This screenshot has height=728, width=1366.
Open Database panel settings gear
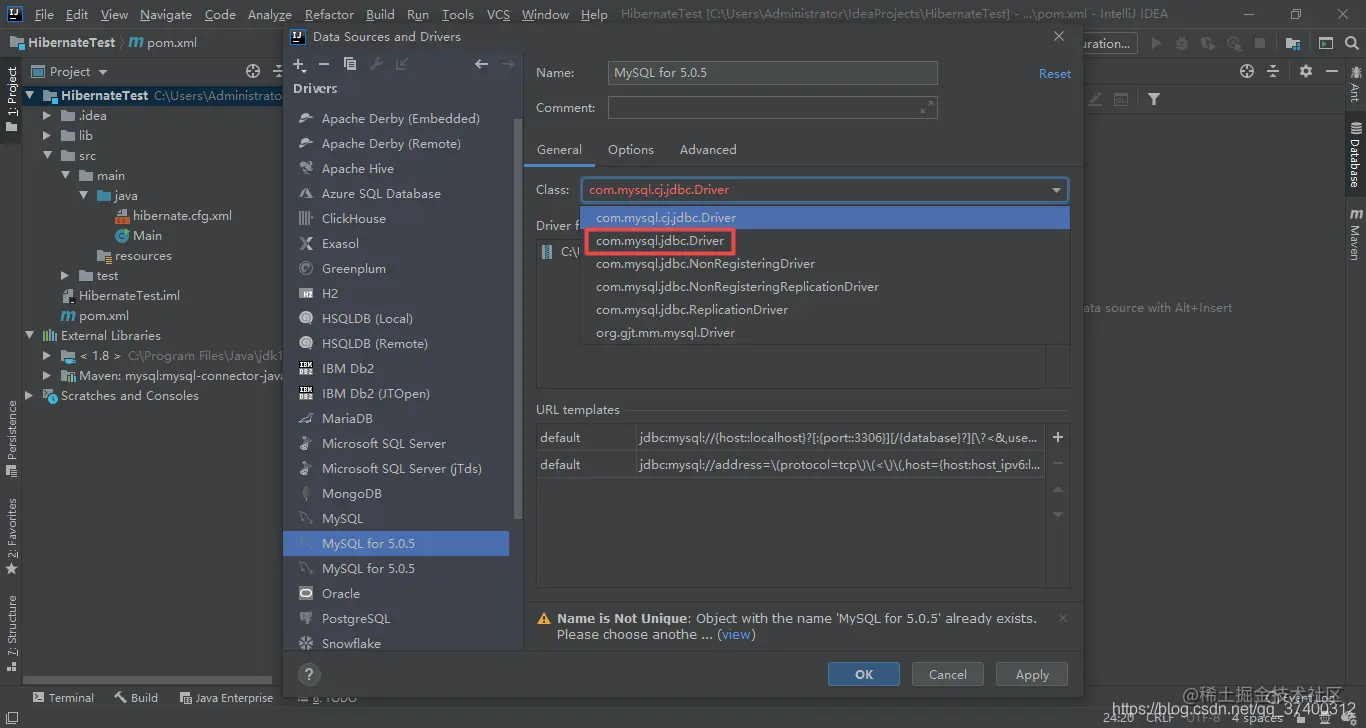tap(1305, 71)
